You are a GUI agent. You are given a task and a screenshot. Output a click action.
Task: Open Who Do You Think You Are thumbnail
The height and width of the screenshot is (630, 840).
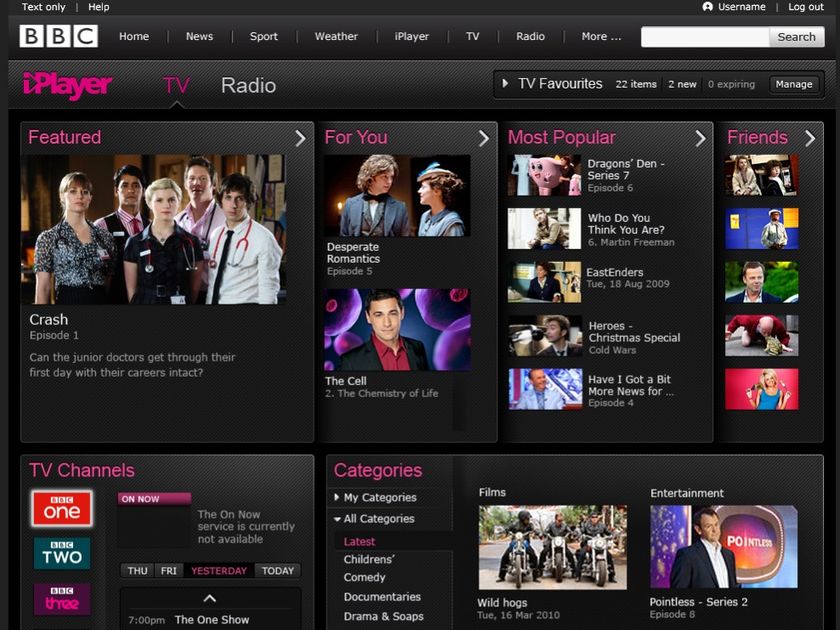pyautogui.click(x=544, y=229)
